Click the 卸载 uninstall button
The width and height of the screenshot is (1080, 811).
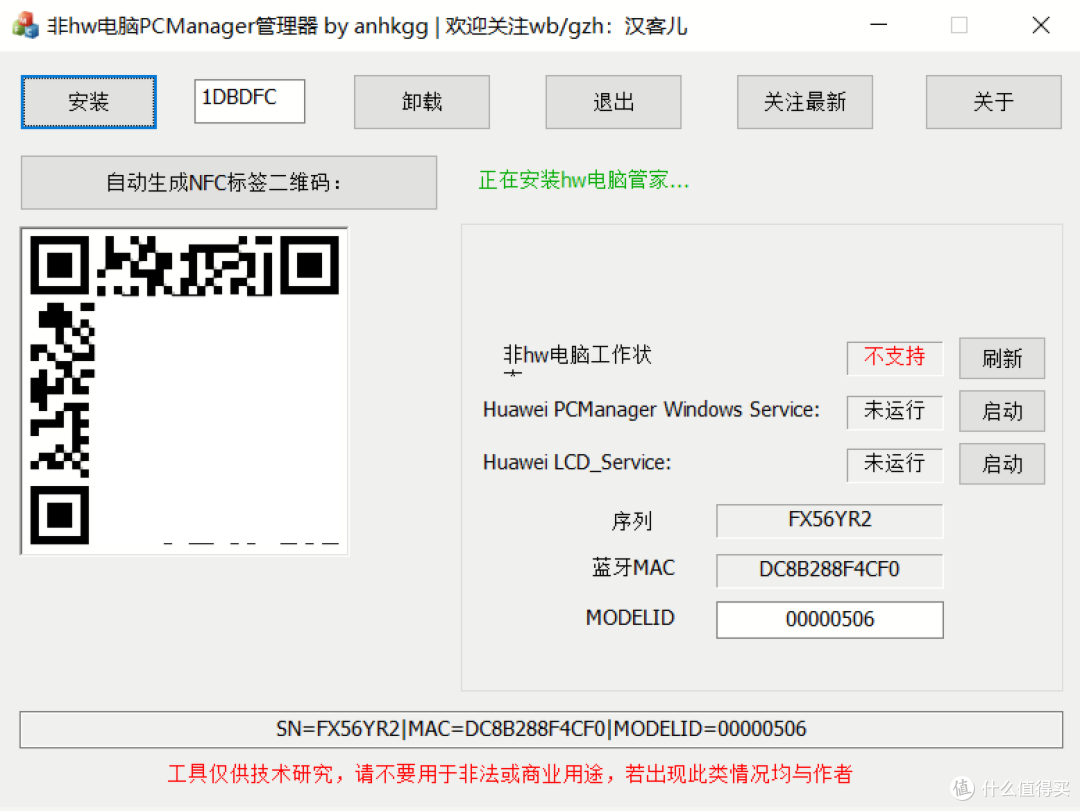tap(422, 102)
